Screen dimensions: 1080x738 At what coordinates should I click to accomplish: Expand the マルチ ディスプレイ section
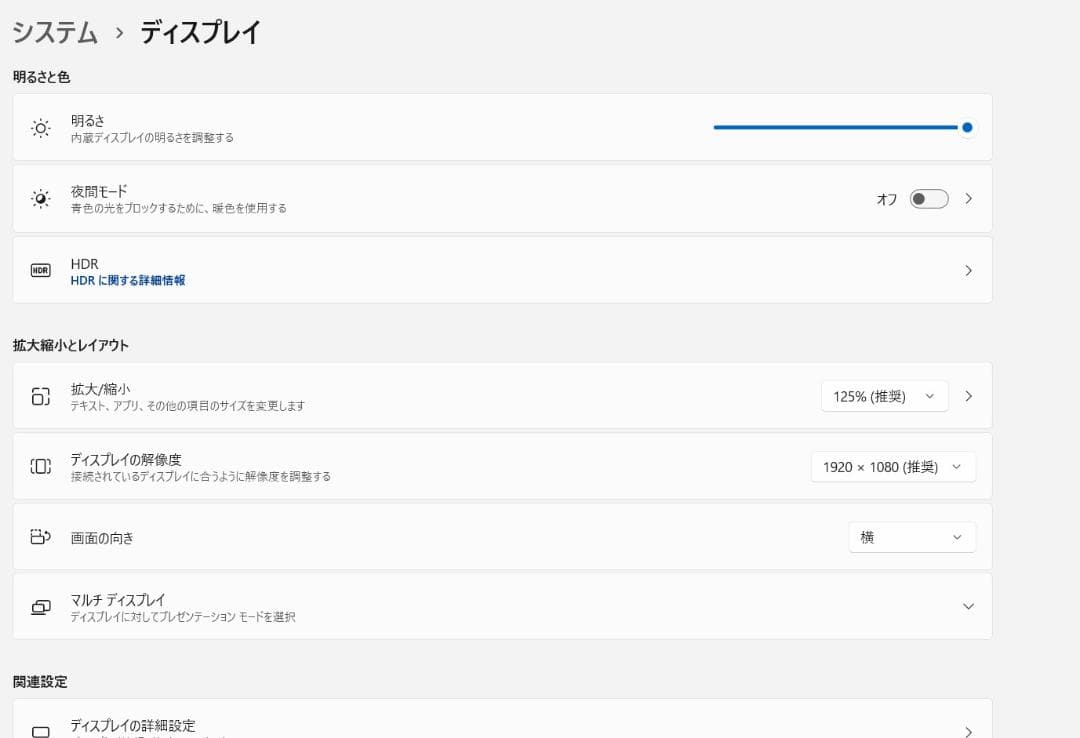(967, 606)
